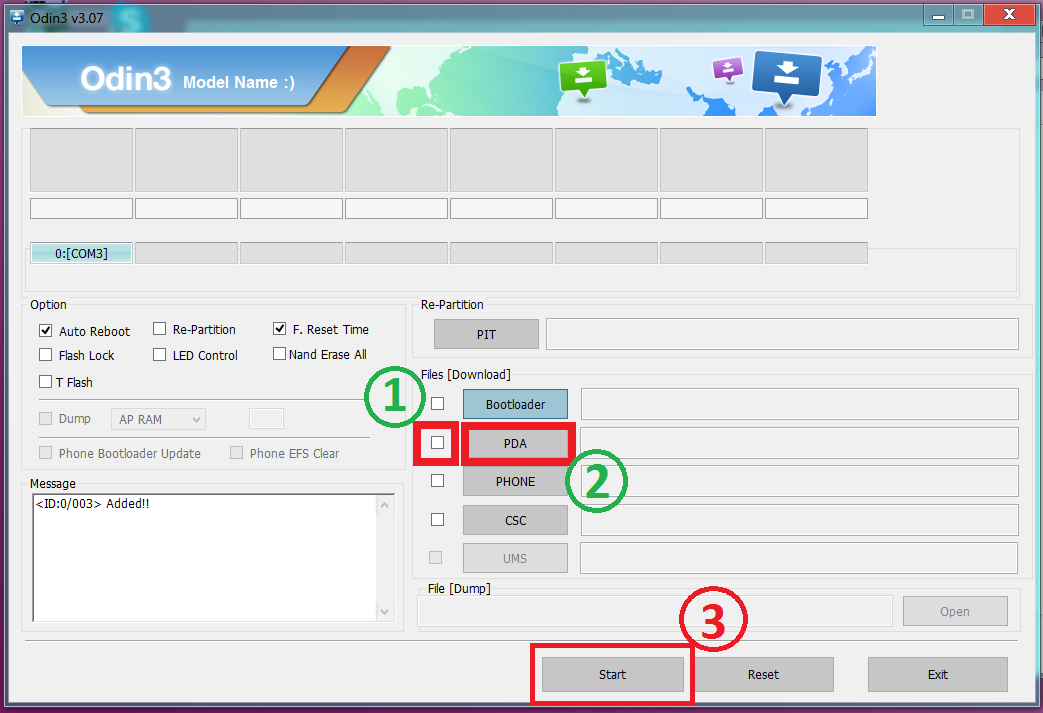Toggle the LED Control checkbox
The width and height of the screenshot is (1043, 713).
pyautogui.click(x=160, y=355)
